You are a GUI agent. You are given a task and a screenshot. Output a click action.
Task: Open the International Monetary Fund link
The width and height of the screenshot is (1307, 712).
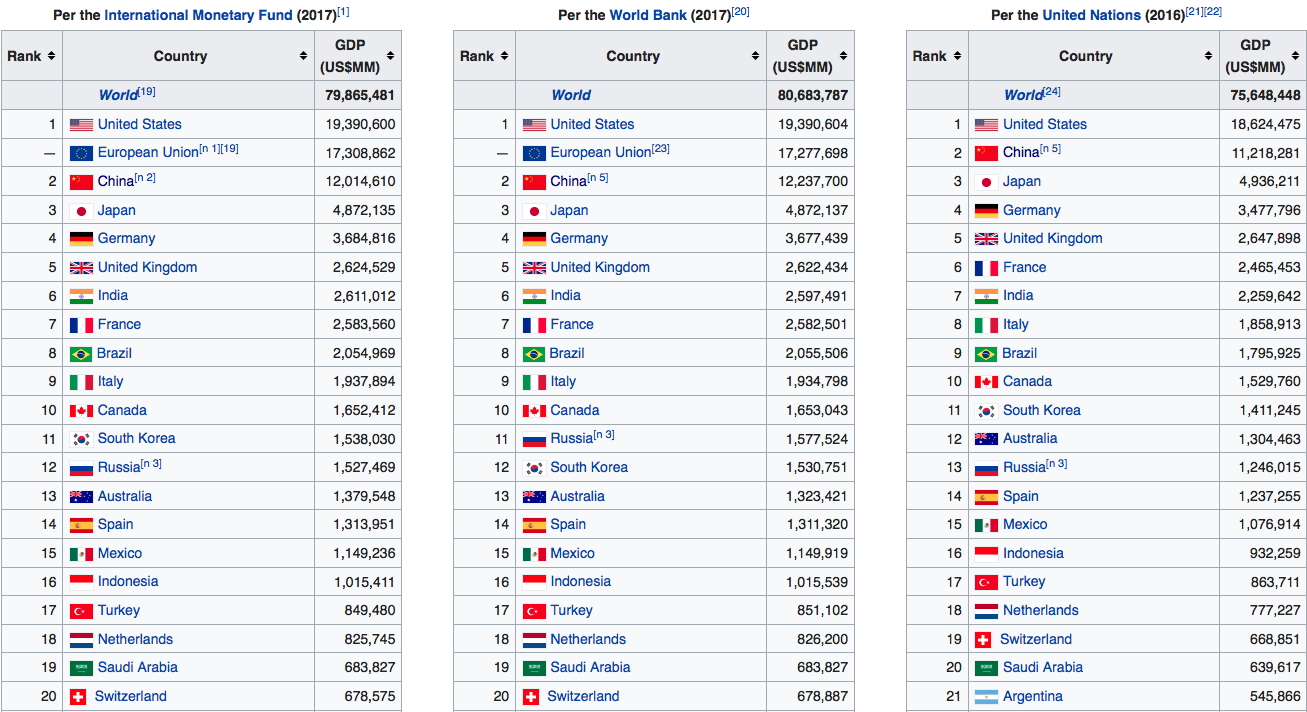coord(198,15)
